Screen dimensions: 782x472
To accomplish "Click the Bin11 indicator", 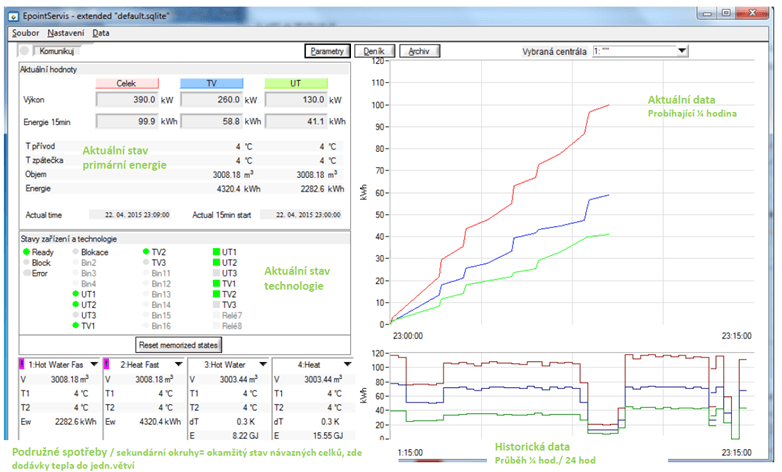I will coord(146,273).
